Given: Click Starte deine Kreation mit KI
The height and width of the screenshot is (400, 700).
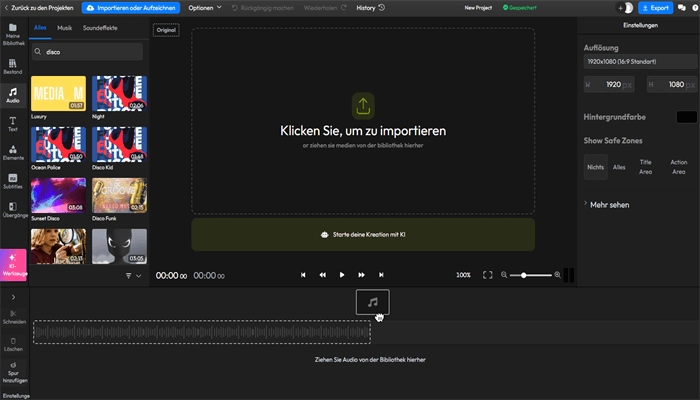Looking at the screenshot, I should tap(363, 234).
